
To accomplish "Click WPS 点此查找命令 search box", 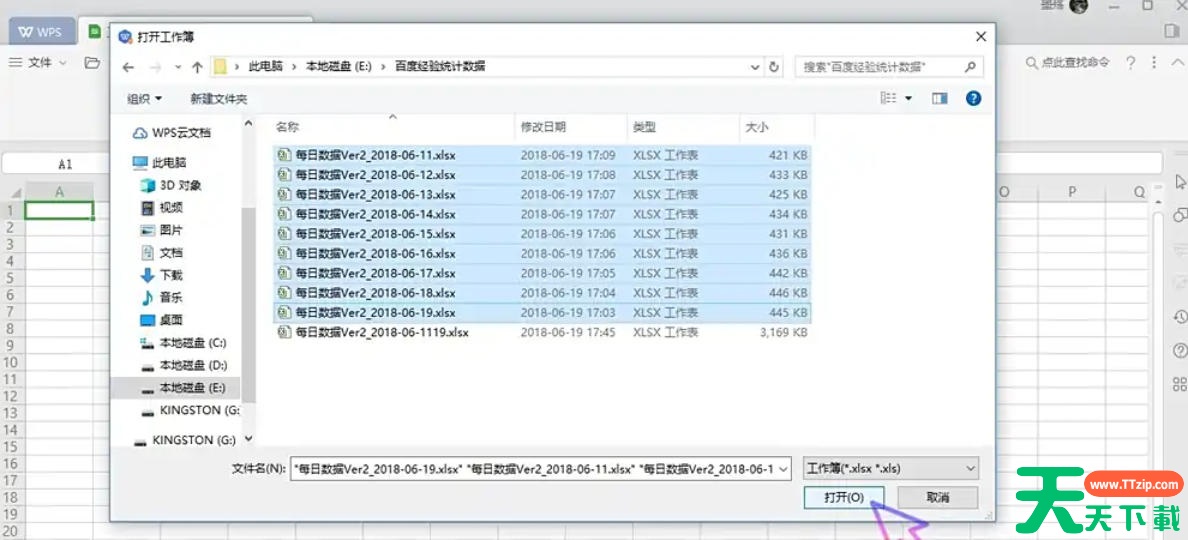I will pyautogui.click(x=1068, y=63).
